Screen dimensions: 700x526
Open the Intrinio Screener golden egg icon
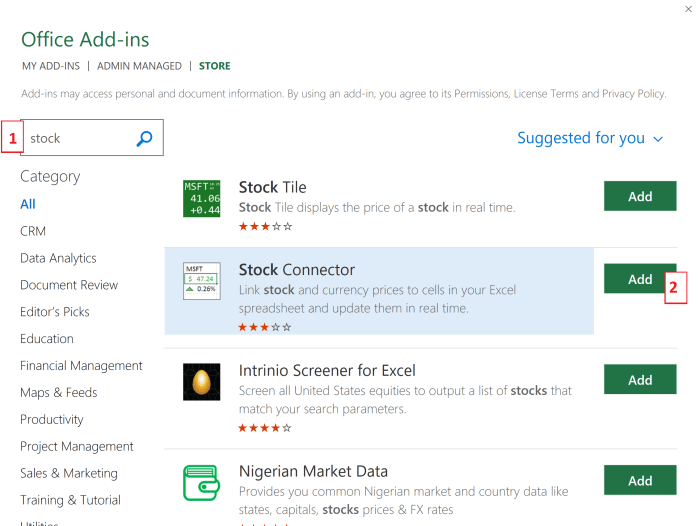pyautogui.click(x=201, y=382)
